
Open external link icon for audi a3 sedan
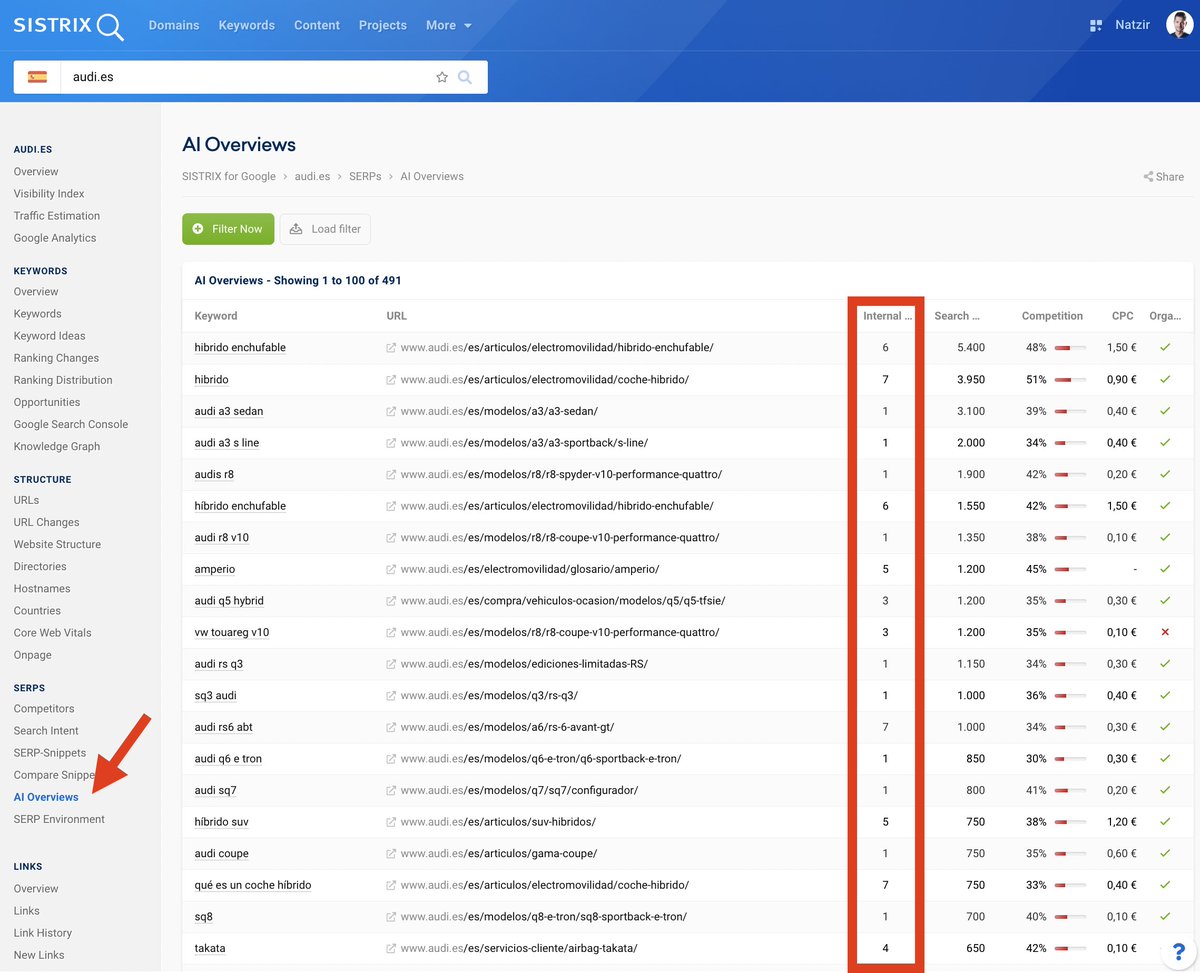391,411
